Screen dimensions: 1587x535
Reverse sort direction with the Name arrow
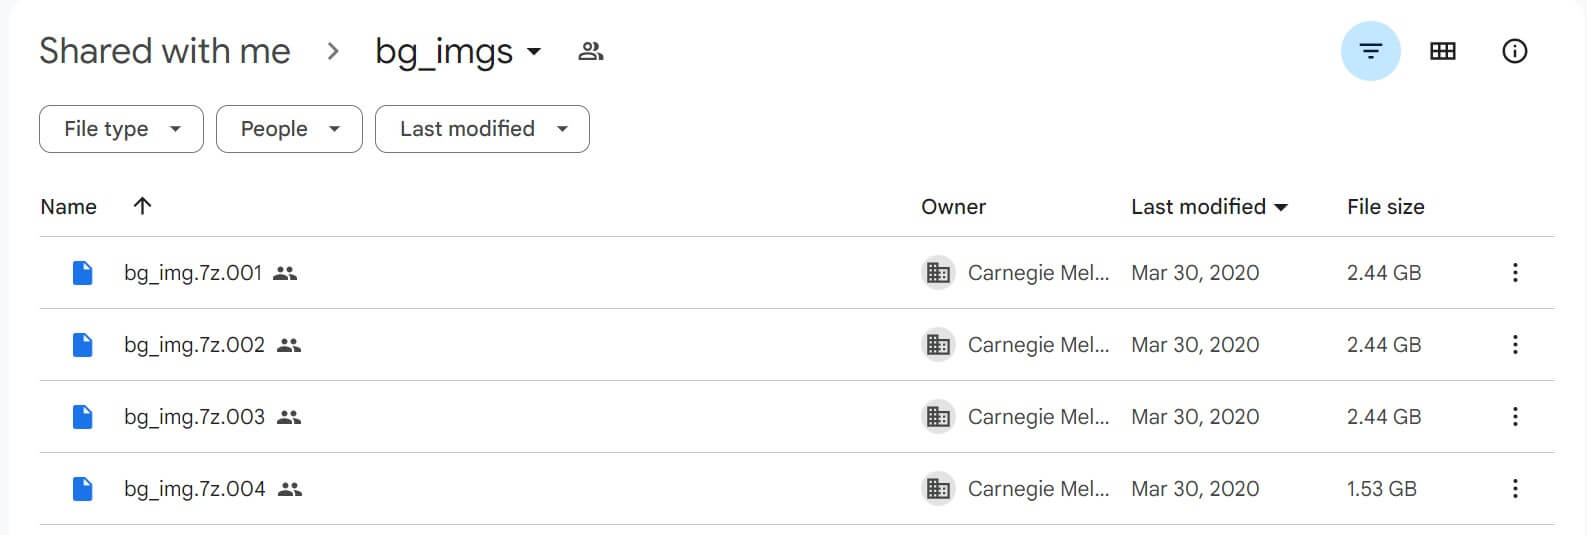click(x=142, y=206)
